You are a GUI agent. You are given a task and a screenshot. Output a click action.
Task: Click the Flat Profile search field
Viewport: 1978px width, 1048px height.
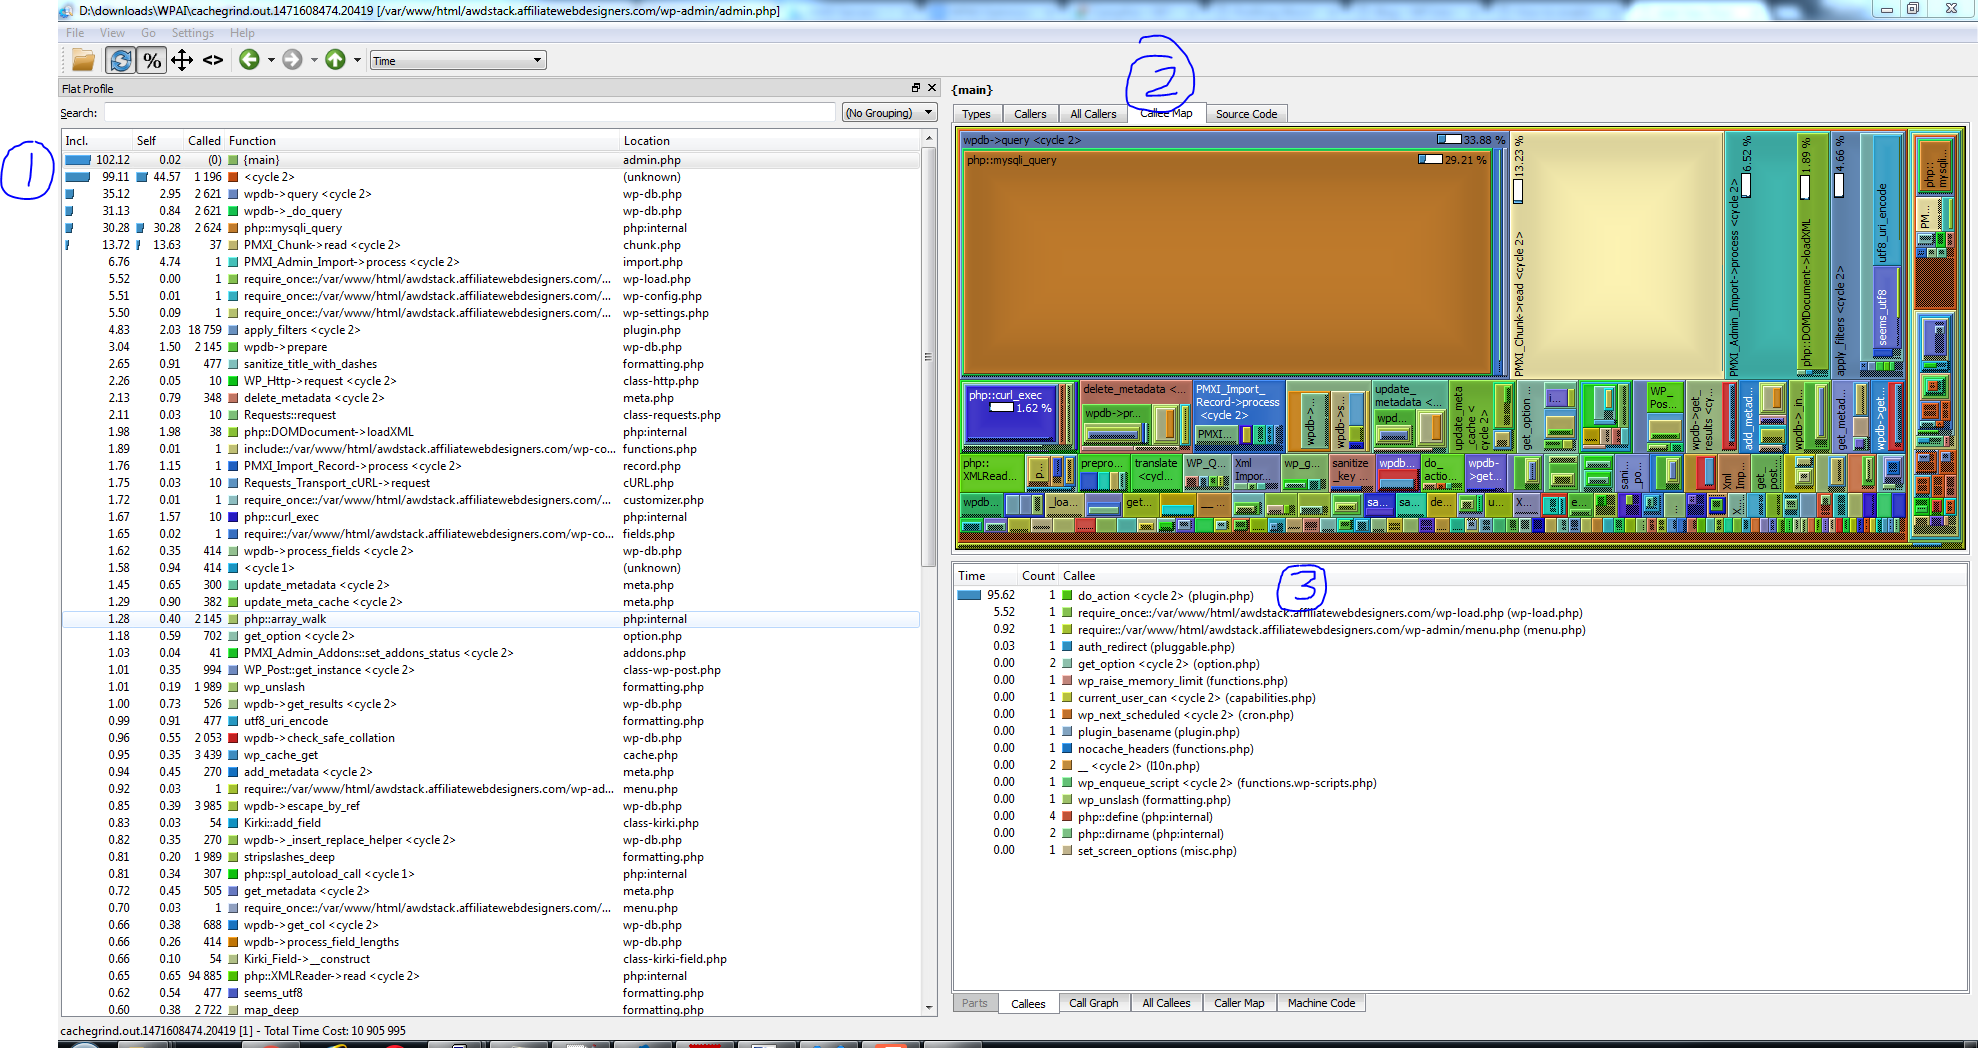[x=469, y=113]
